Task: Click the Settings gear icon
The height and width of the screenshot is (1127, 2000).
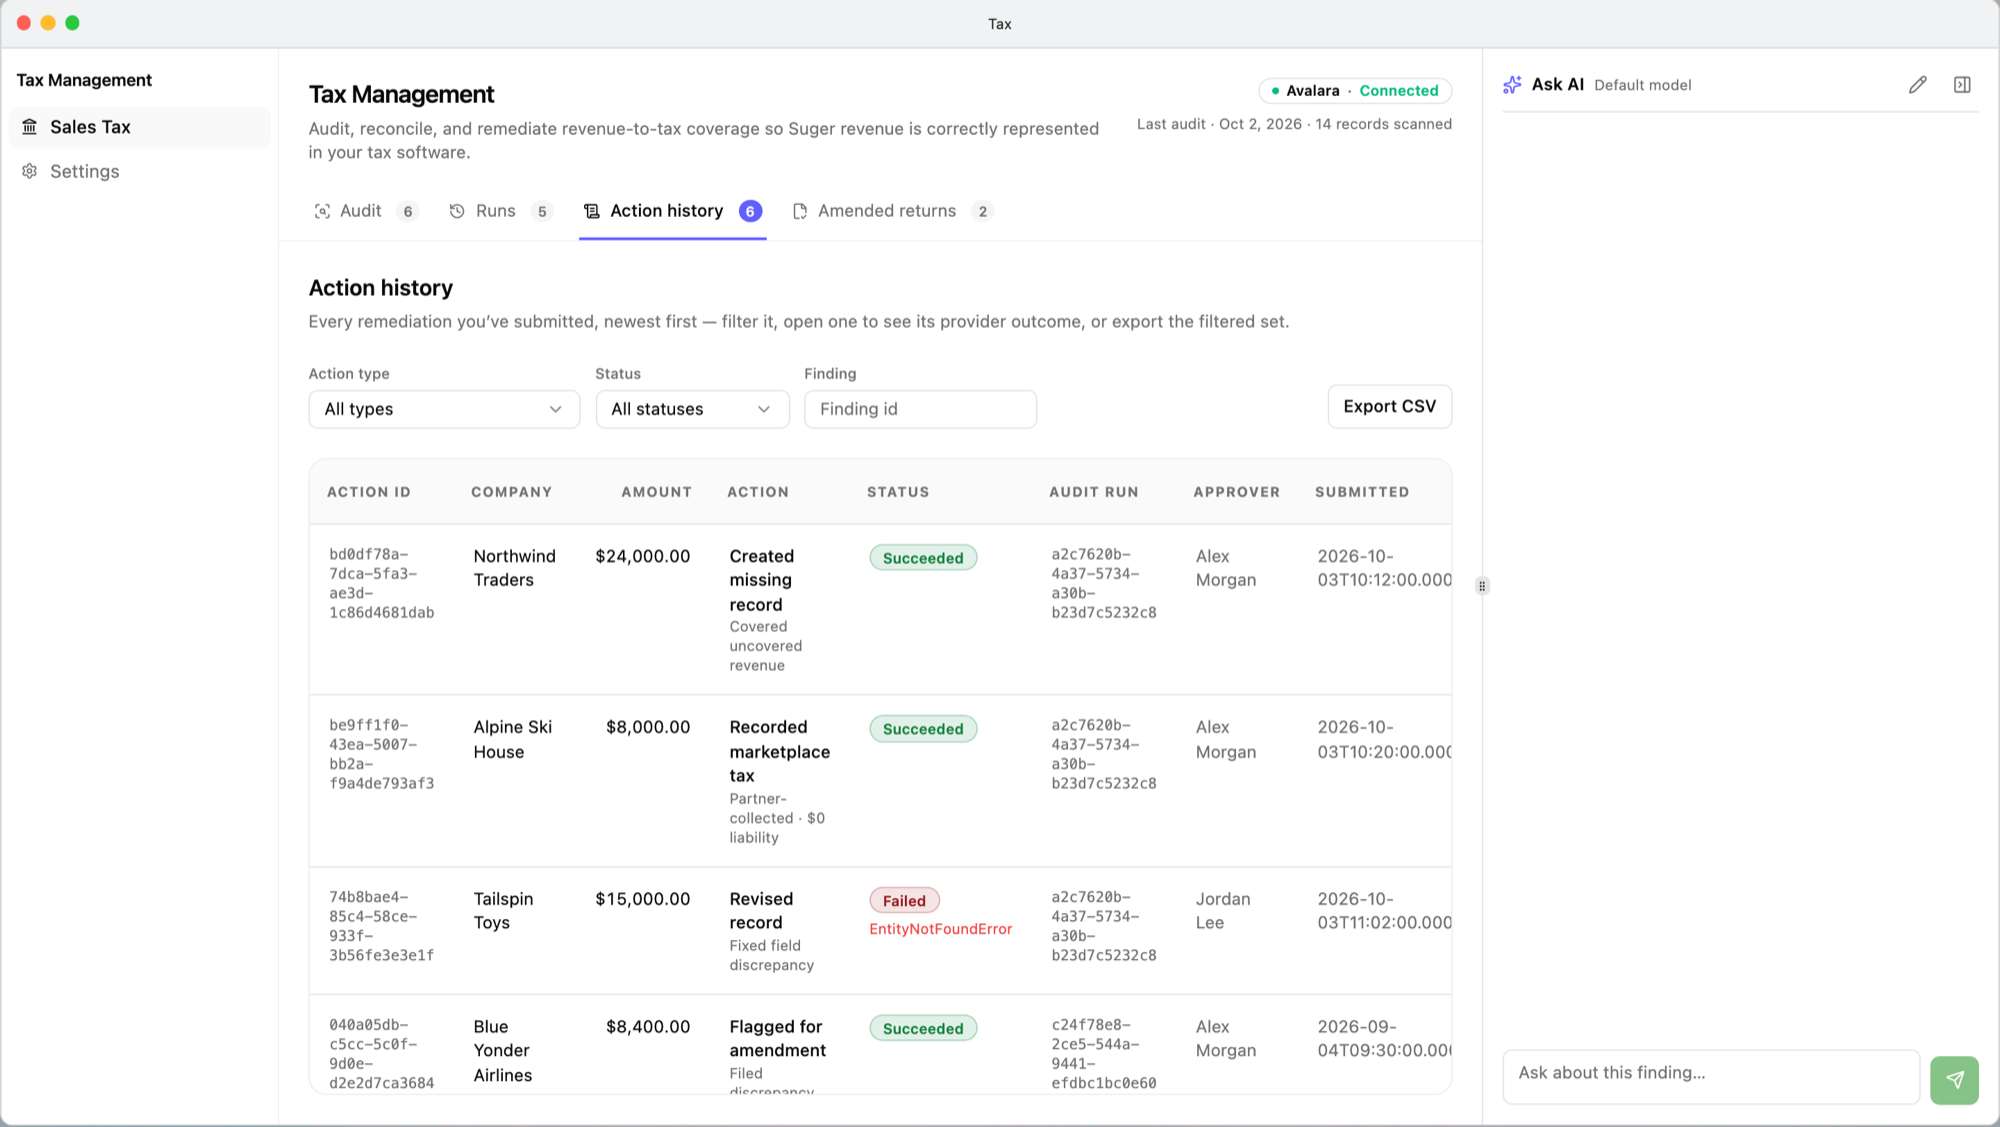Action: coord(30,171)
